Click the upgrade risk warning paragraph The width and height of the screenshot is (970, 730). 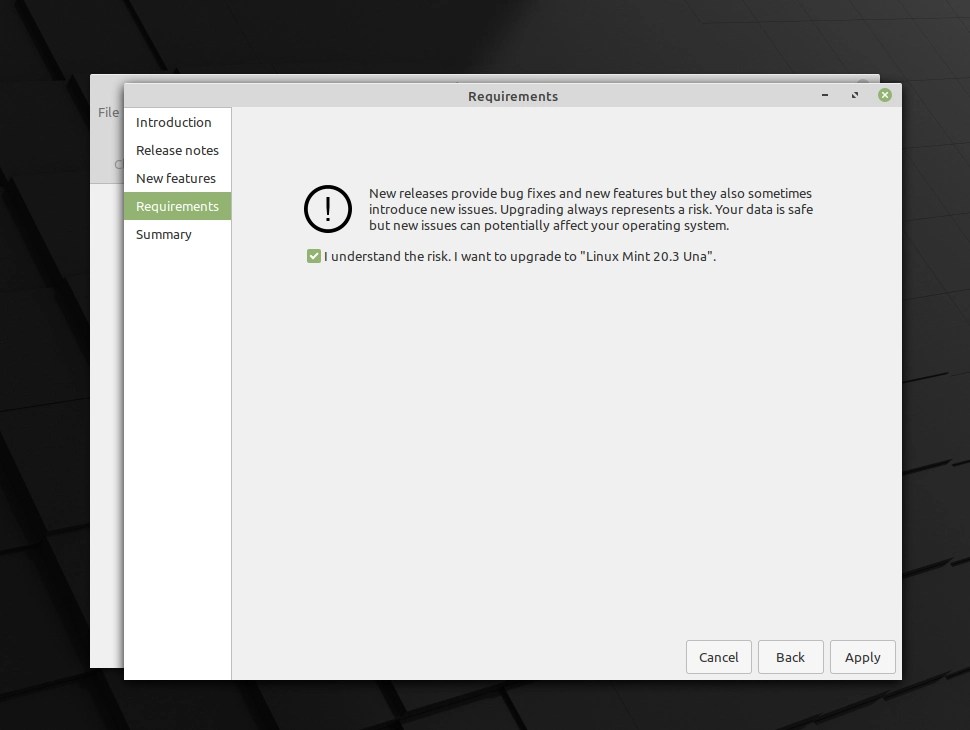click(x=591, y=209)
